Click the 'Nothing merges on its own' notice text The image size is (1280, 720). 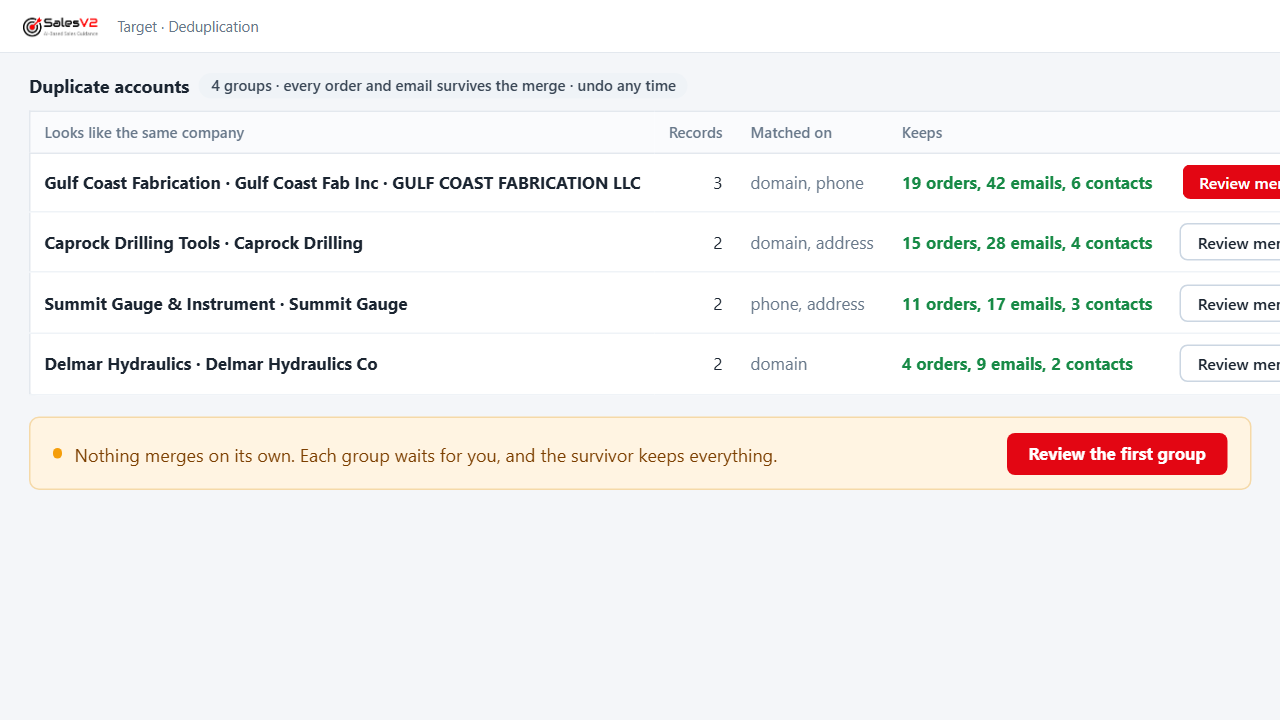(x=426, y=456)
